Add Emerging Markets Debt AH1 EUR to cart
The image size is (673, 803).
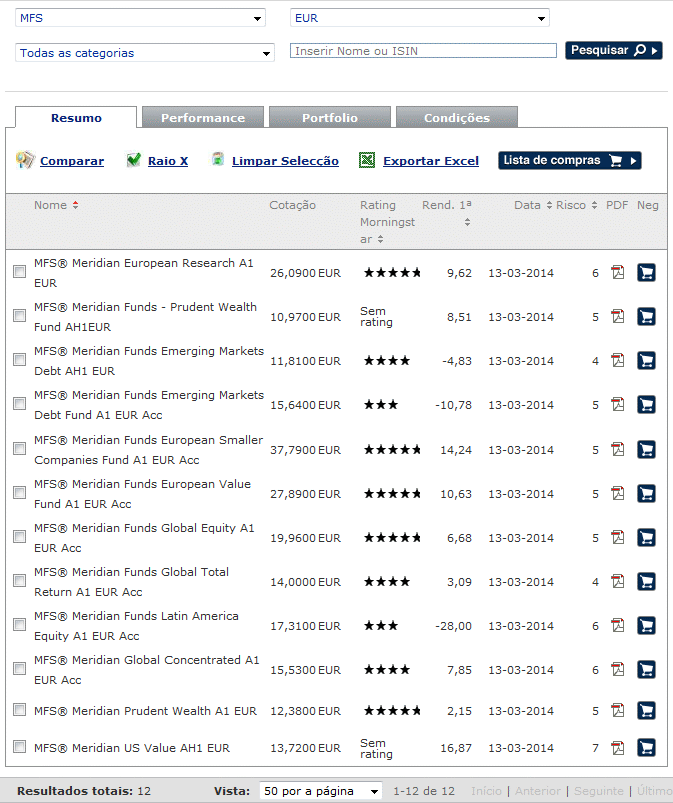coord(646,361)
